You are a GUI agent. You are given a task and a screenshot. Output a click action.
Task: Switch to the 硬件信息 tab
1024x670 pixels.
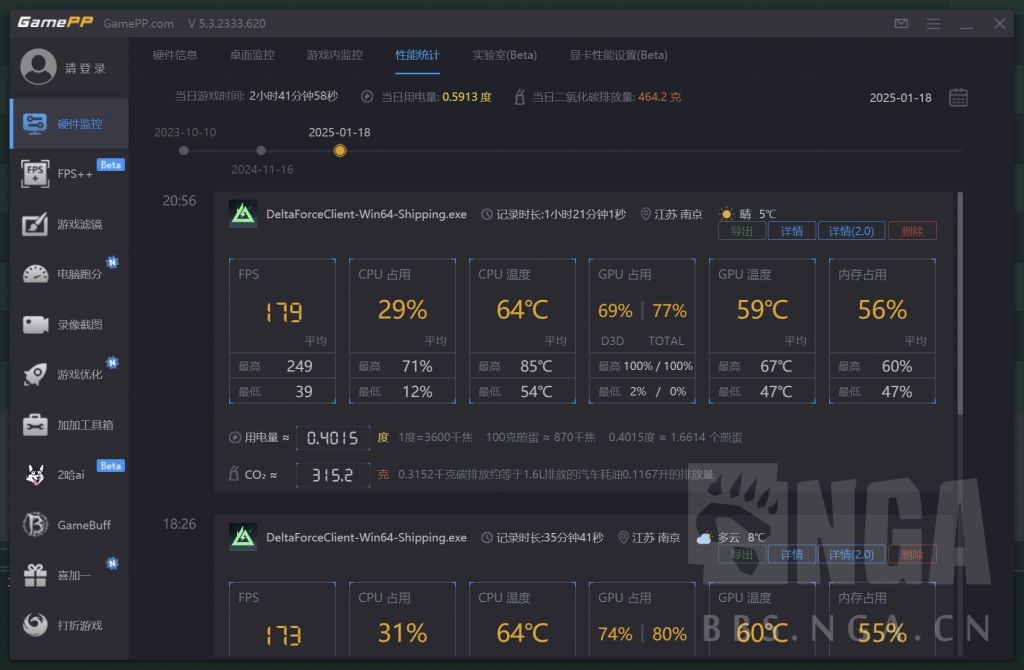pos(174,55)
